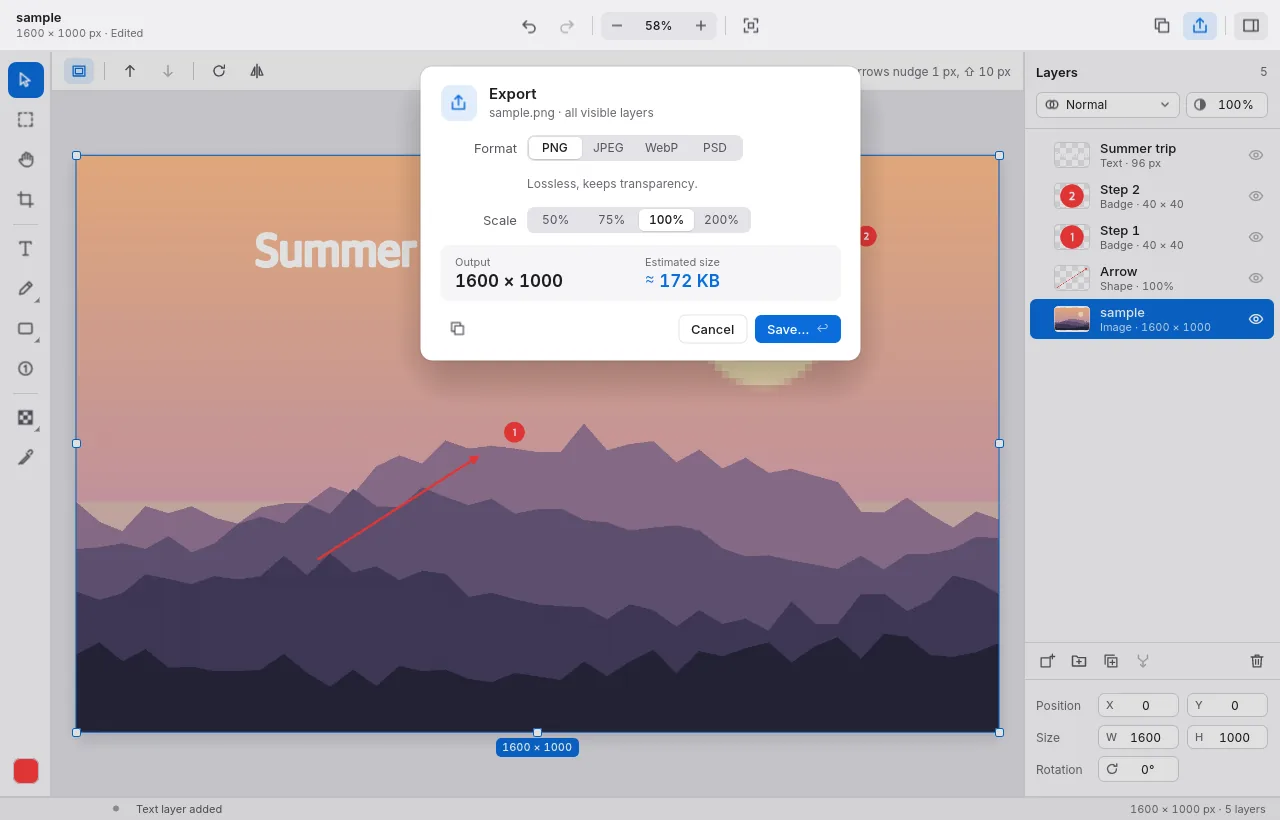
Task: Set export scale to 200%
Action: [721, 220]
